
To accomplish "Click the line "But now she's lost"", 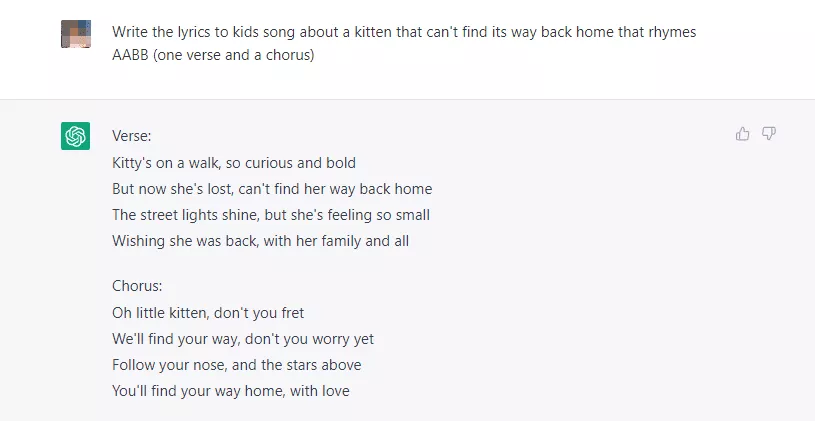I will (272, 188).
